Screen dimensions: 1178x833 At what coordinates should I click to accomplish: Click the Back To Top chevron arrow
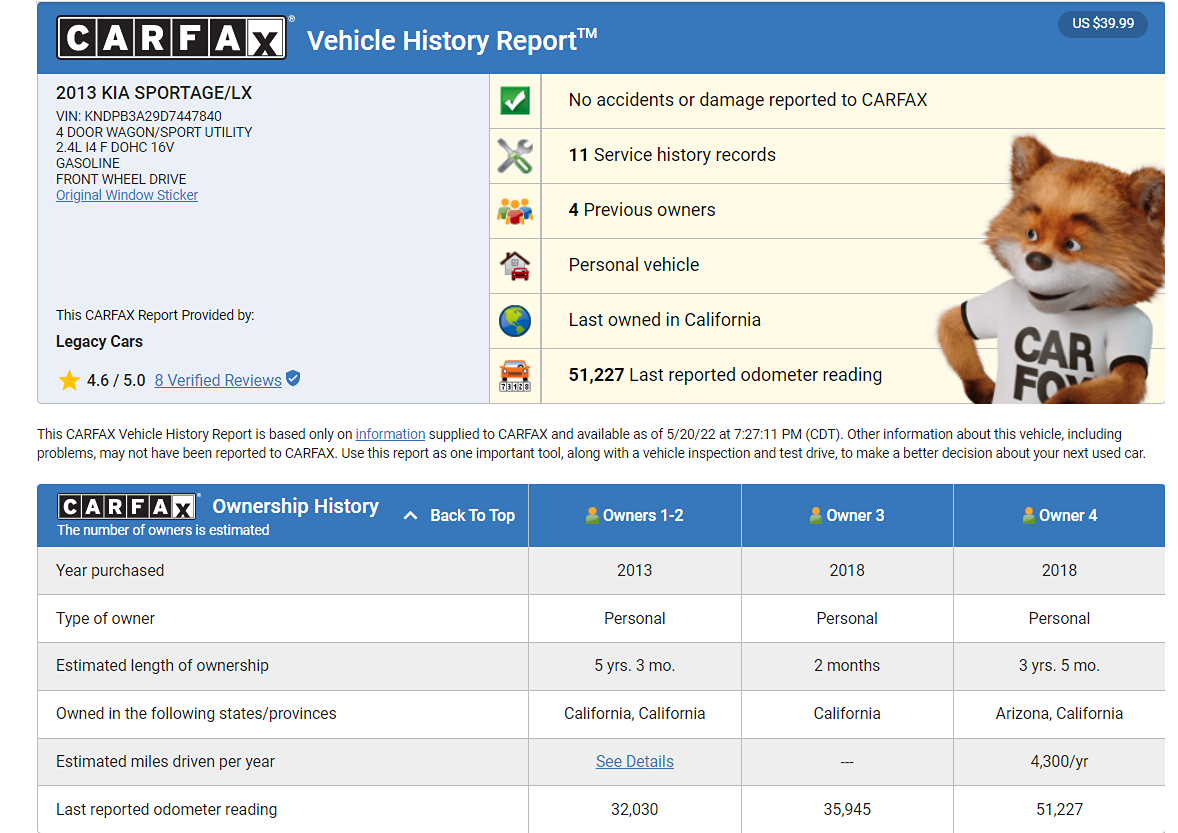click(410, 516)
